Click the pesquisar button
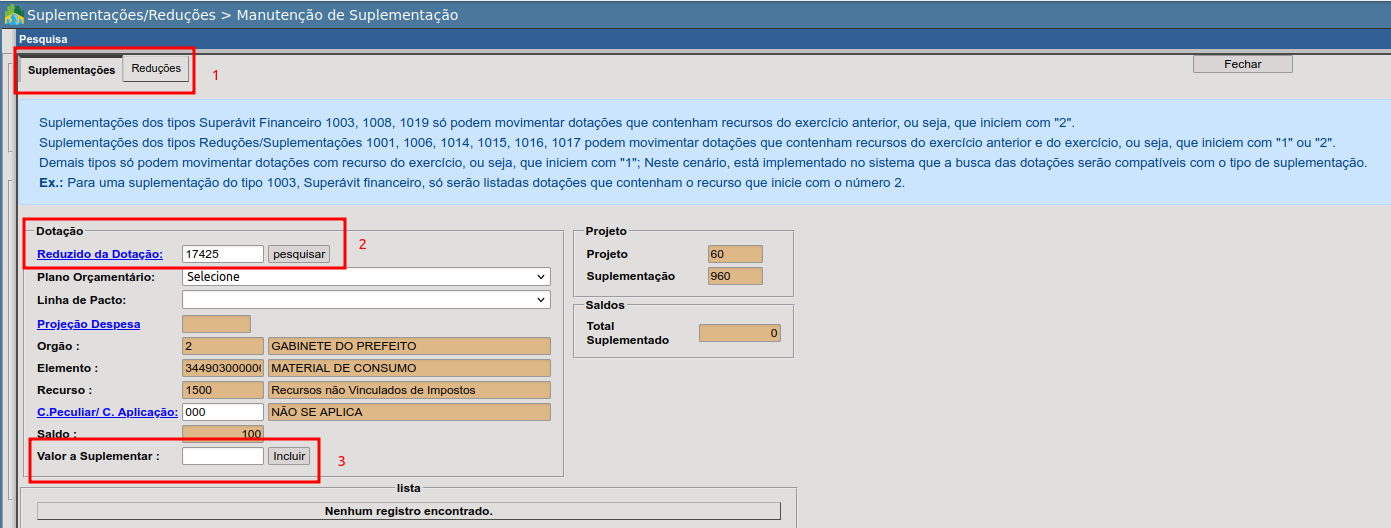 click(298, 254)
